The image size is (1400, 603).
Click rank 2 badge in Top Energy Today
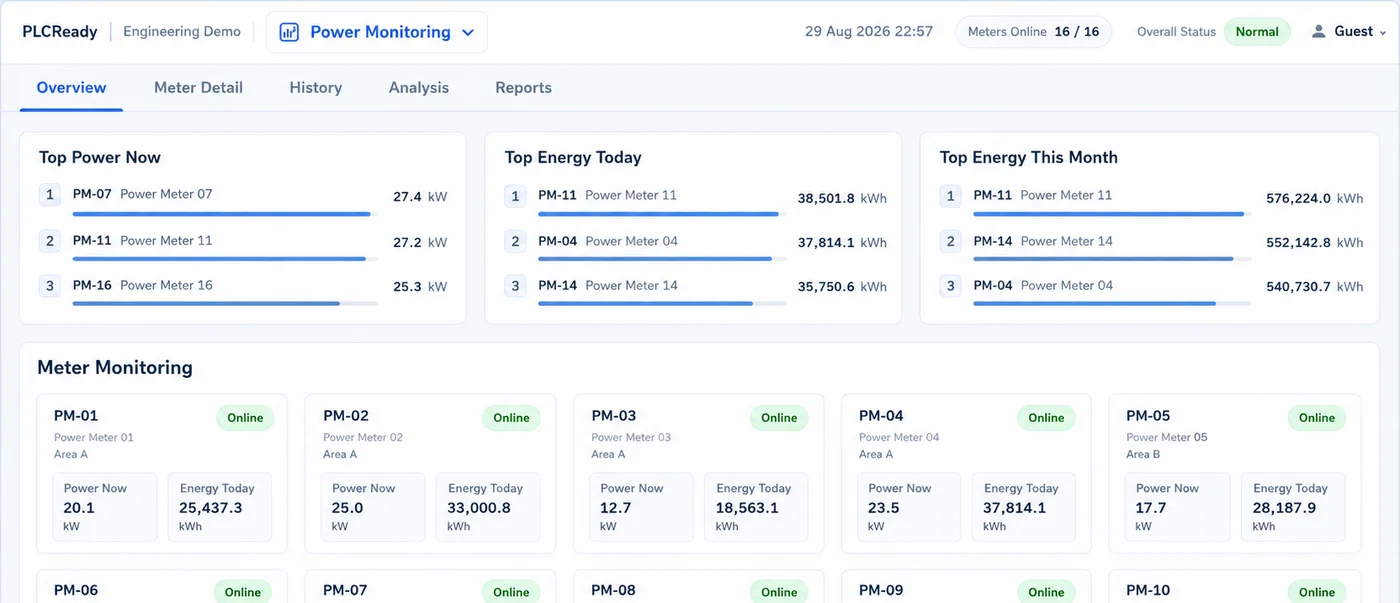point(515,241)
